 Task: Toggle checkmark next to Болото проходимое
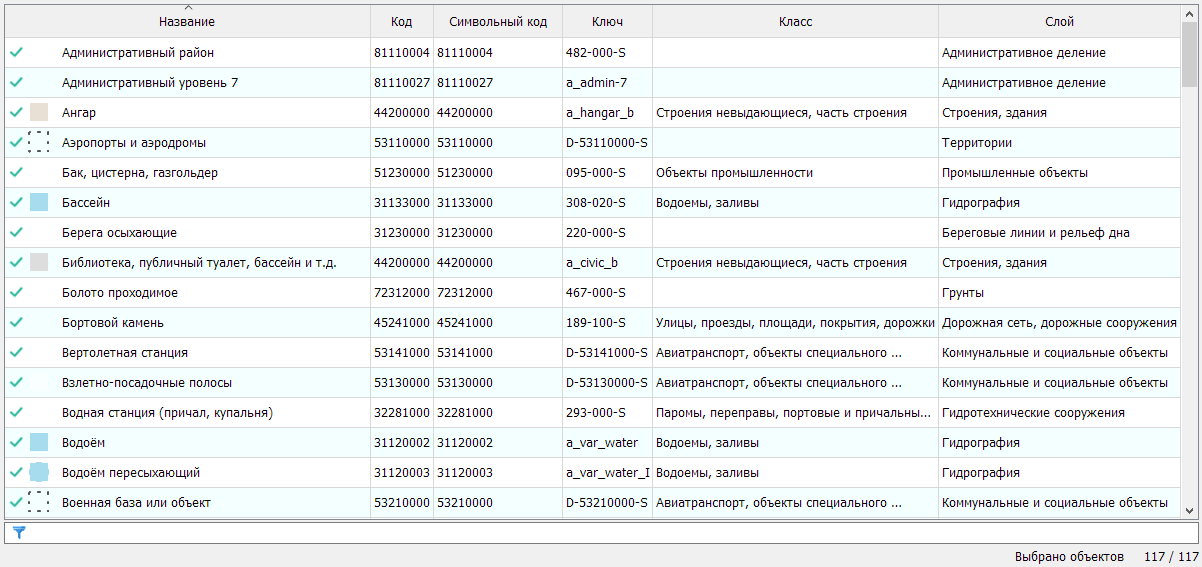pyautogui.click(x=16, y=293)
